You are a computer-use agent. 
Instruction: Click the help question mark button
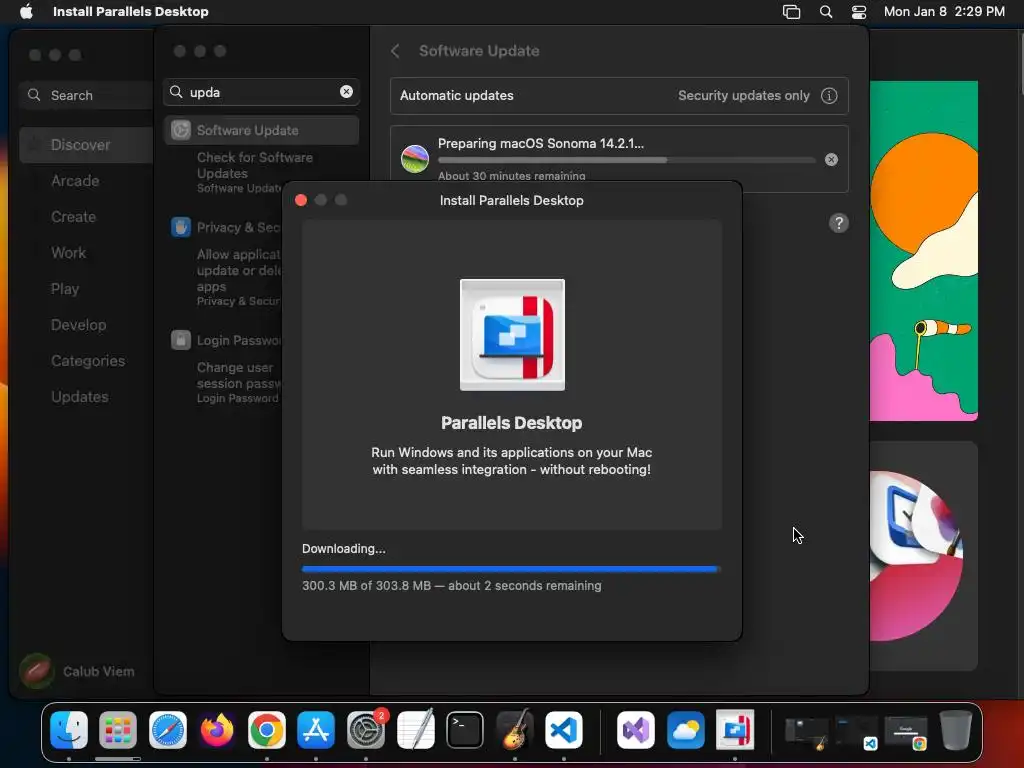[x=839, y=223]
